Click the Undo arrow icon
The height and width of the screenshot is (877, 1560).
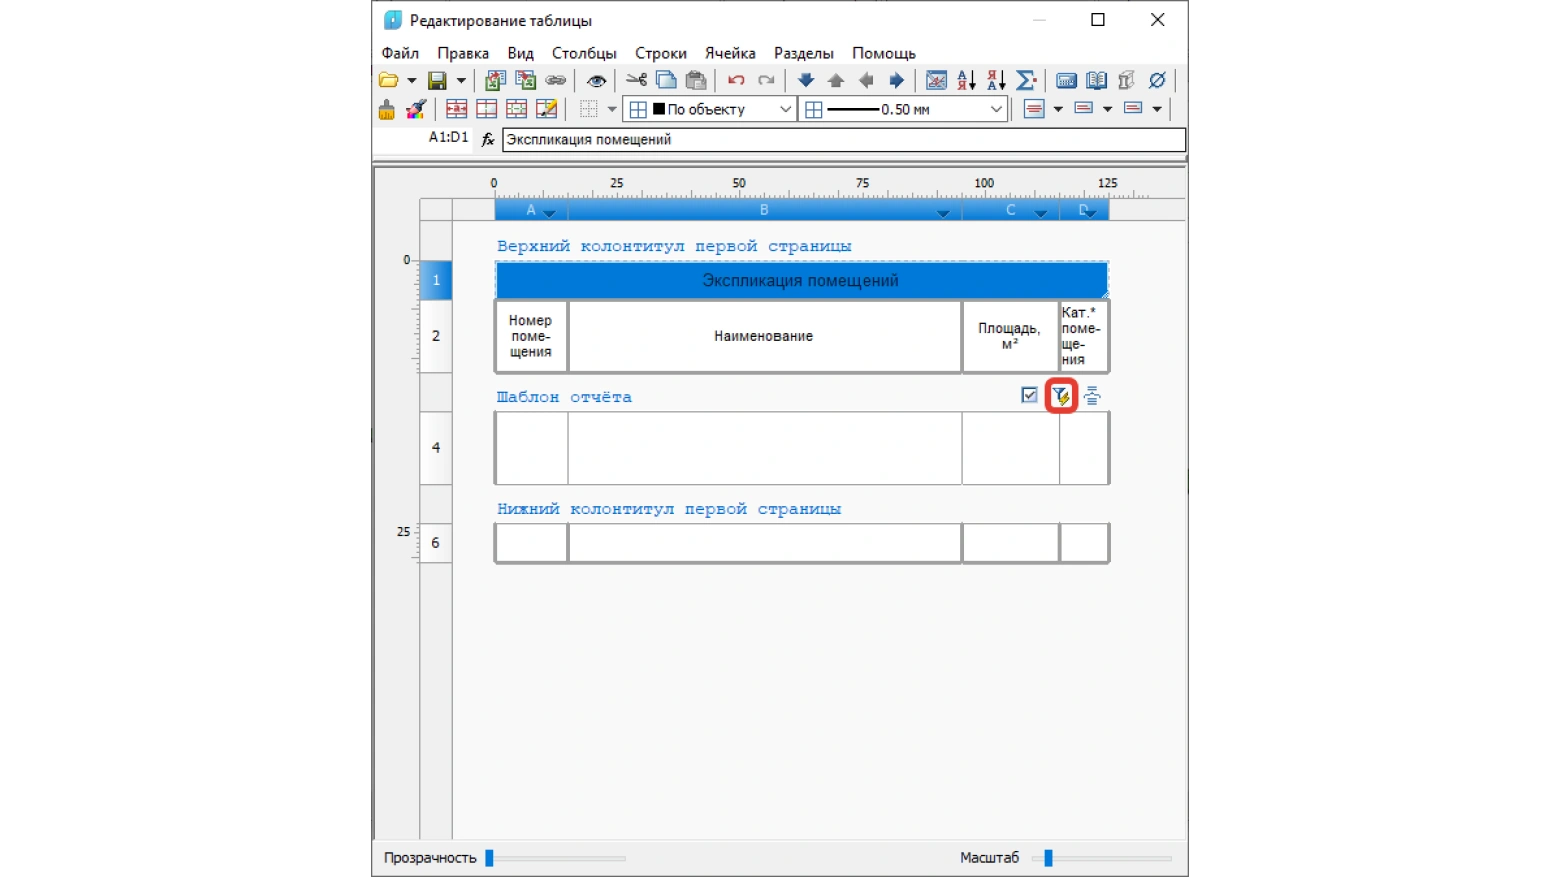[x=736, y=80]
